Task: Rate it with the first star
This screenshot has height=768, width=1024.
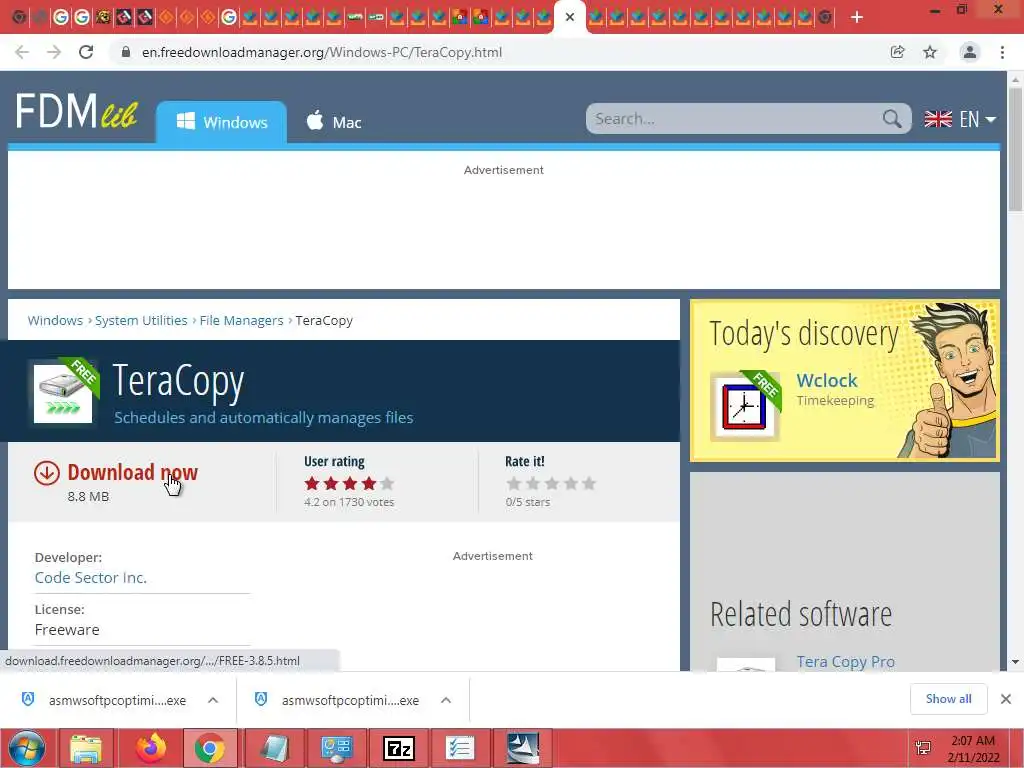Action: 514,483
